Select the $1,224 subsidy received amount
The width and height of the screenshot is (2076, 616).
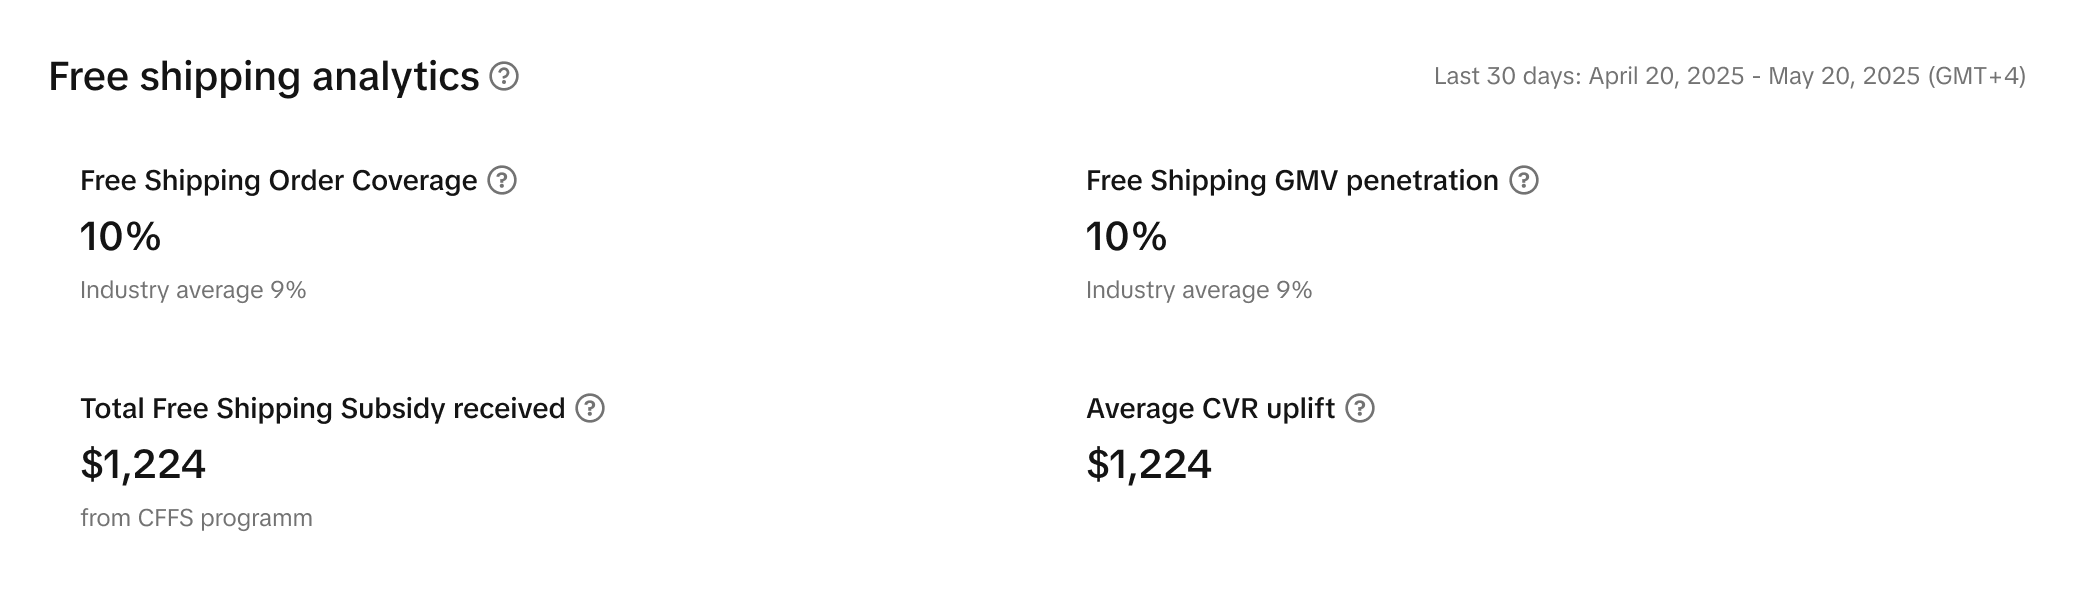pyautogui.click(x=143, y=464)
